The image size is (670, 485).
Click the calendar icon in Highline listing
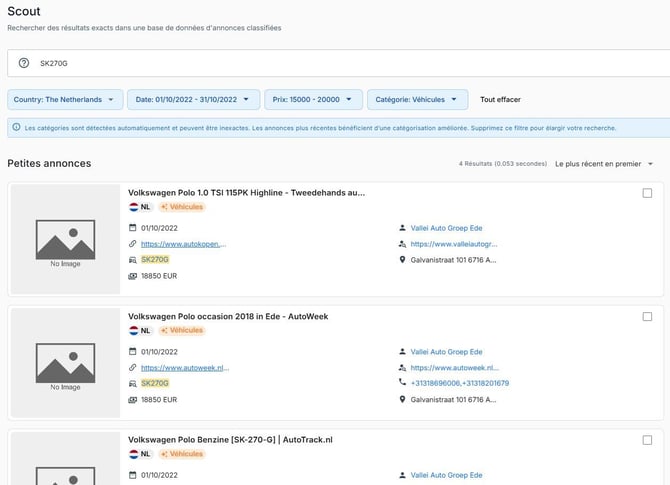click(132, 228)
